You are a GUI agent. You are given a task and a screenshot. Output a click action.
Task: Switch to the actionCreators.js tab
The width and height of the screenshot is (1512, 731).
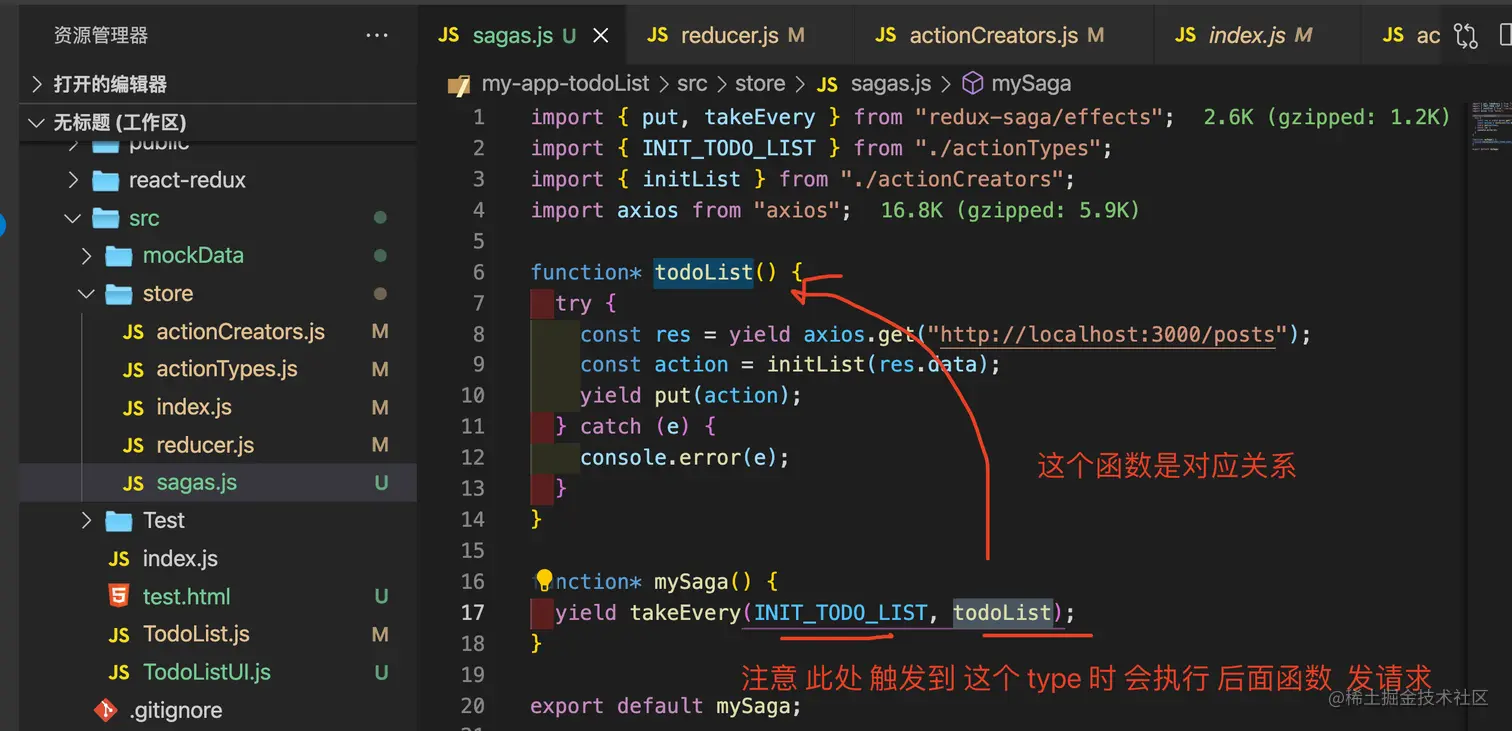tap(1004, 36)
